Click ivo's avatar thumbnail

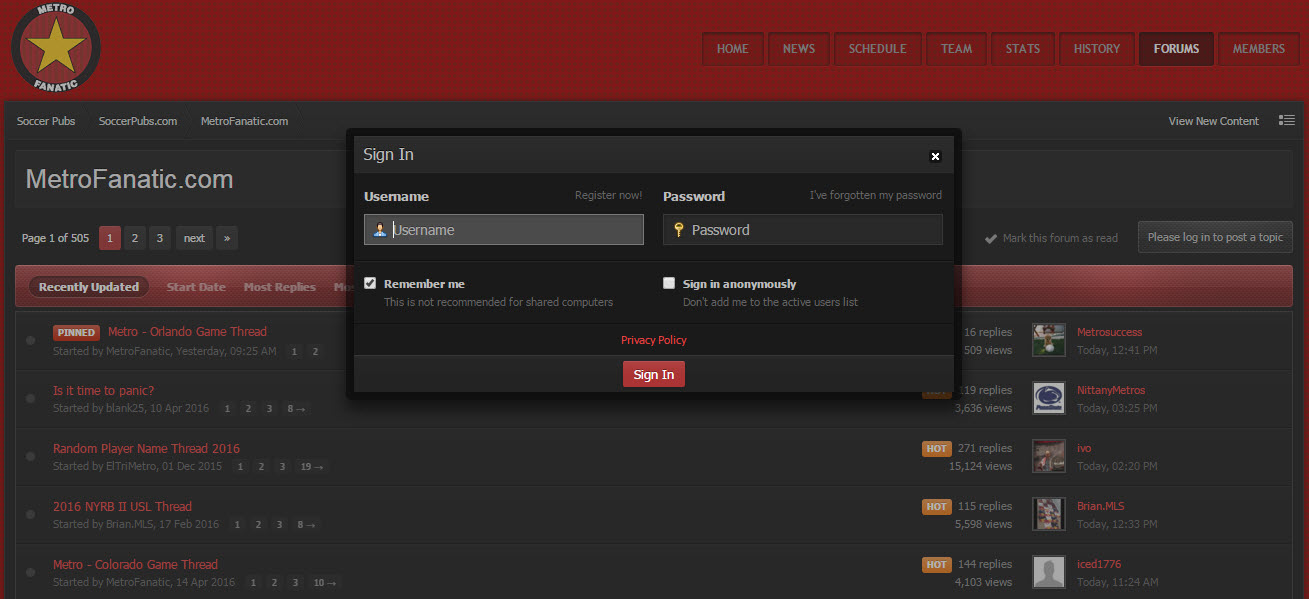1049,456
